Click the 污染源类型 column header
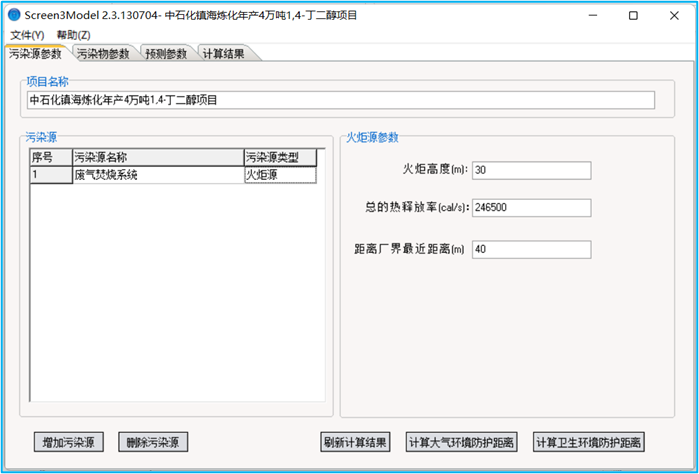The height and width of the screenshot is (474, 699). coord(280,157)
